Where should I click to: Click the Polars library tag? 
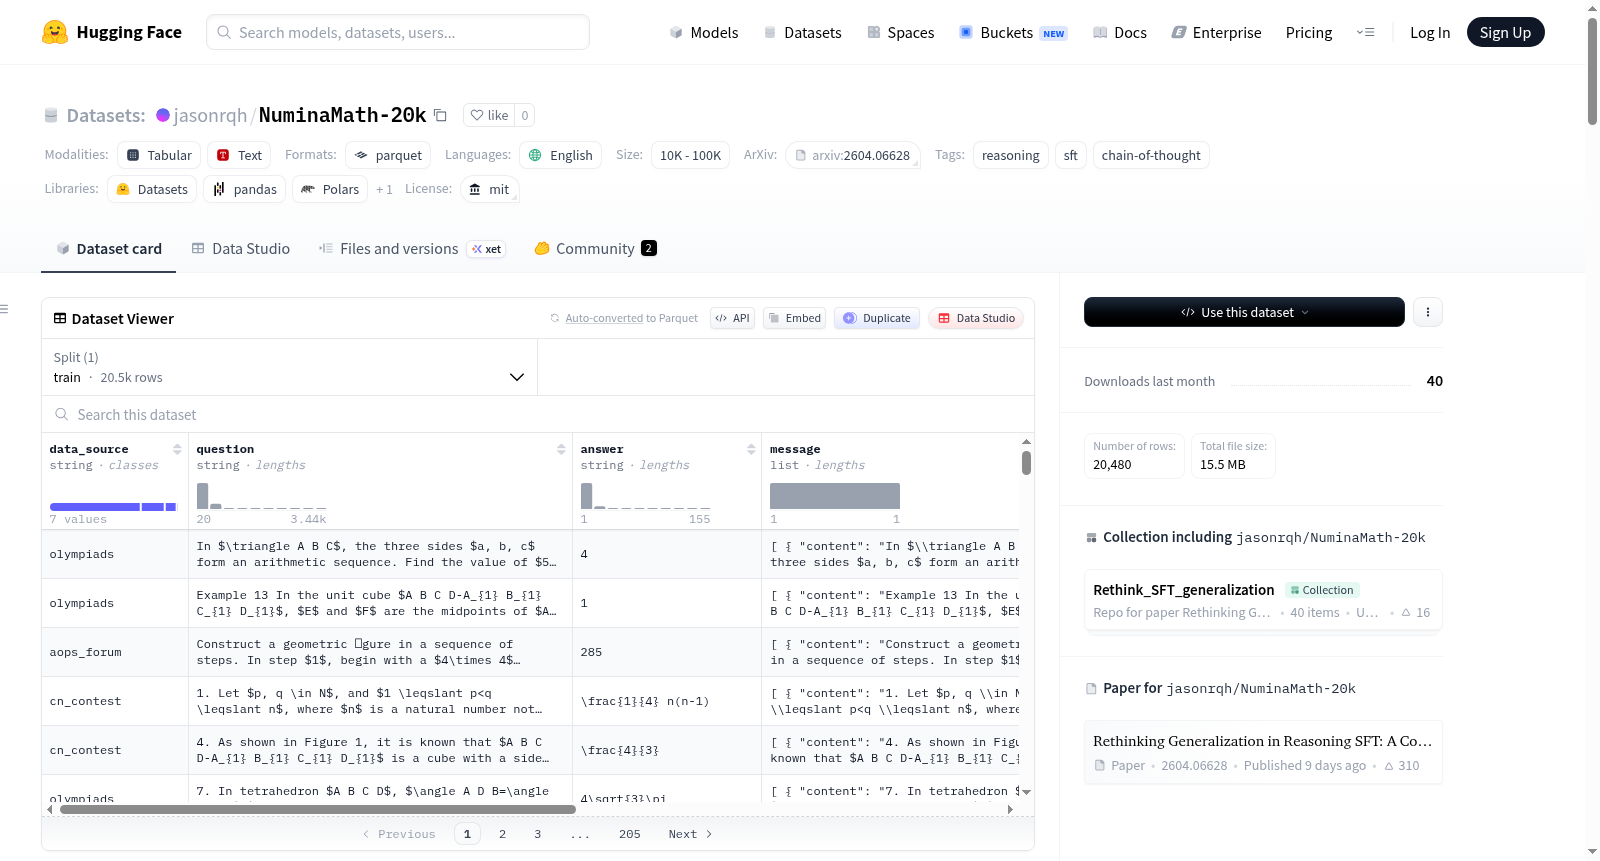click(x=330, y=189)
